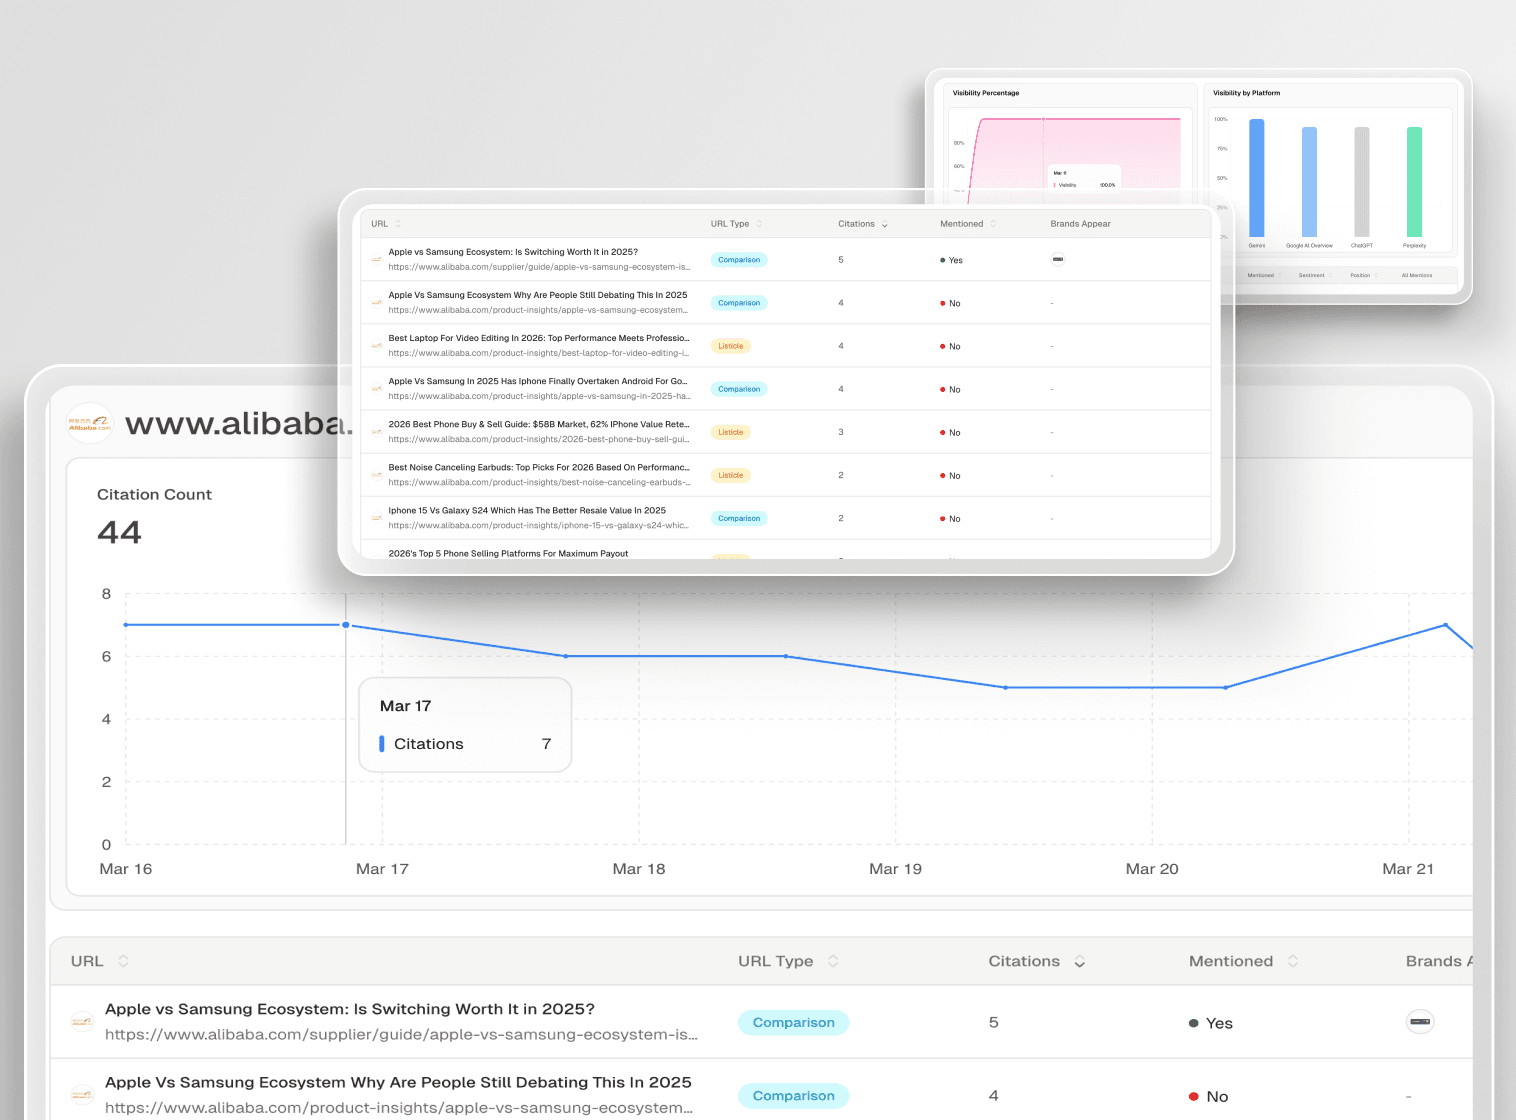The height and width of the screenshot is (1120, 1516).
Task: Click the Mar 17 data point on the citation chart
Action: coord(346,625)
